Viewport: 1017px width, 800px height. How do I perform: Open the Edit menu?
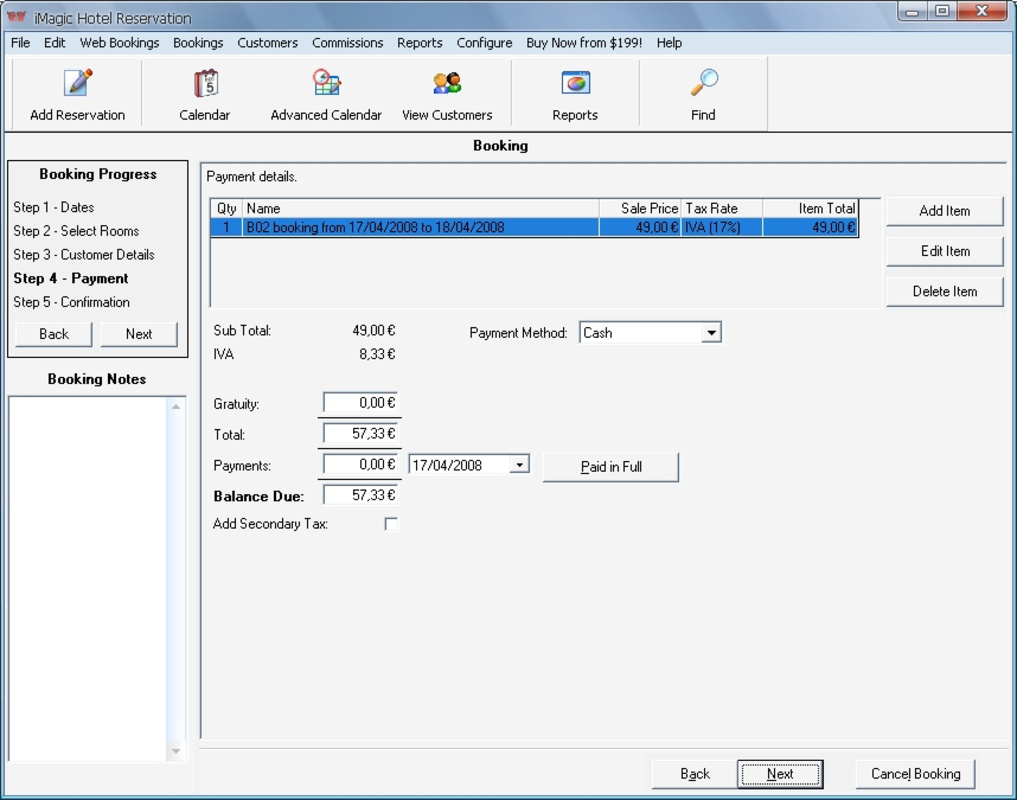coord(54,43)
